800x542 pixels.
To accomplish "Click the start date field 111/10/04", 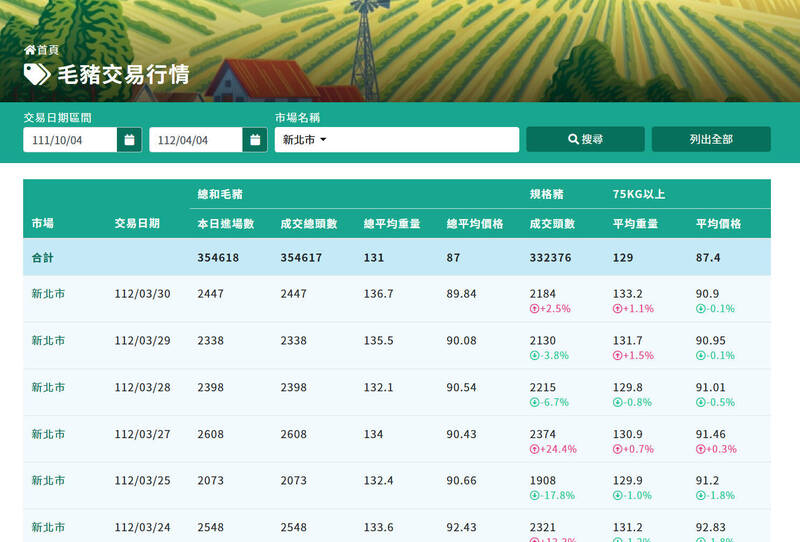I will pyautogui.click(x=70, y=140).
